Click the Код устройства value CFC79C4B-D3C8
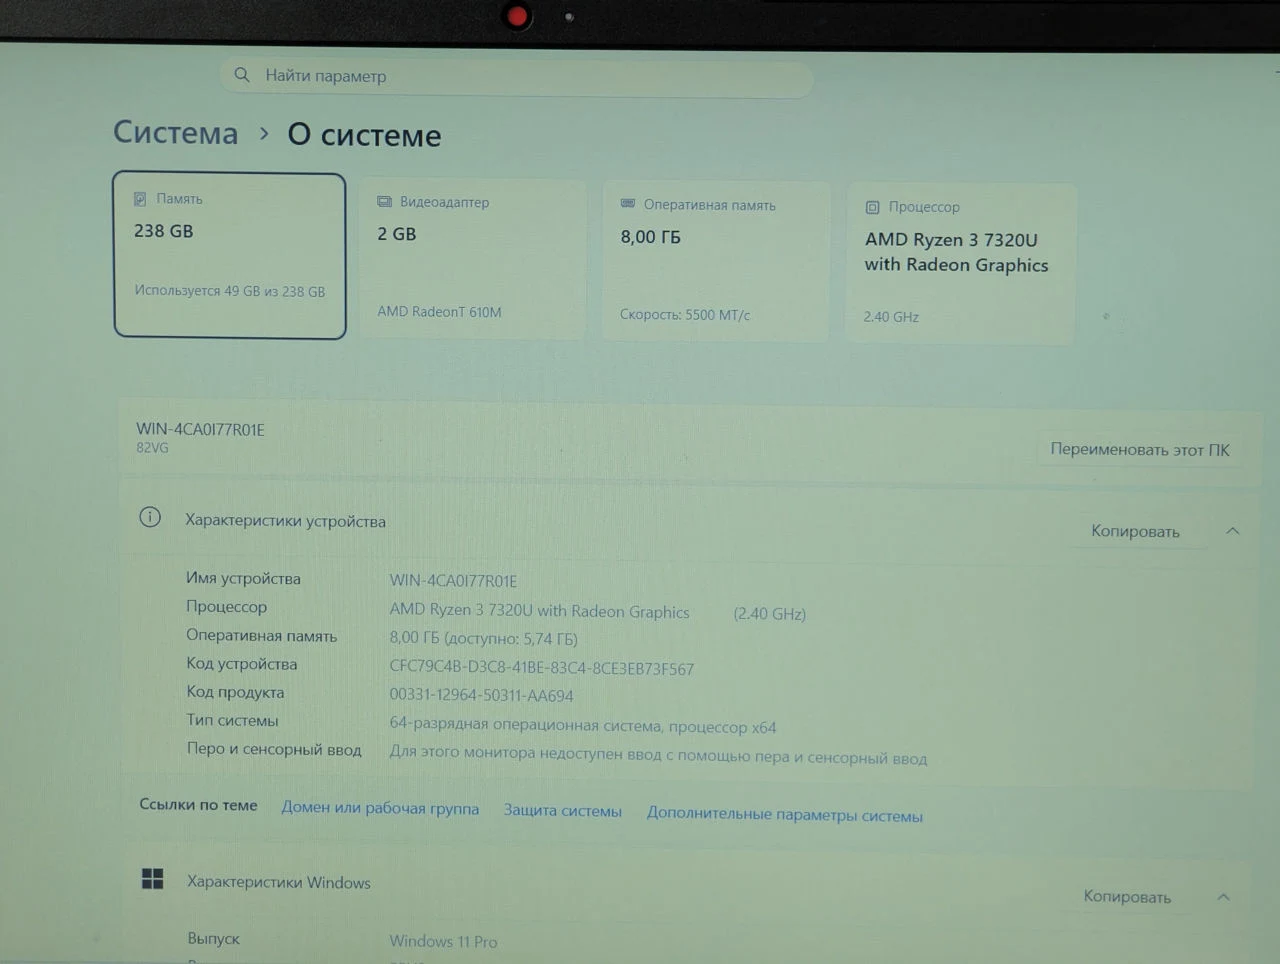The image size is (1280, 964). click(541, 668)
